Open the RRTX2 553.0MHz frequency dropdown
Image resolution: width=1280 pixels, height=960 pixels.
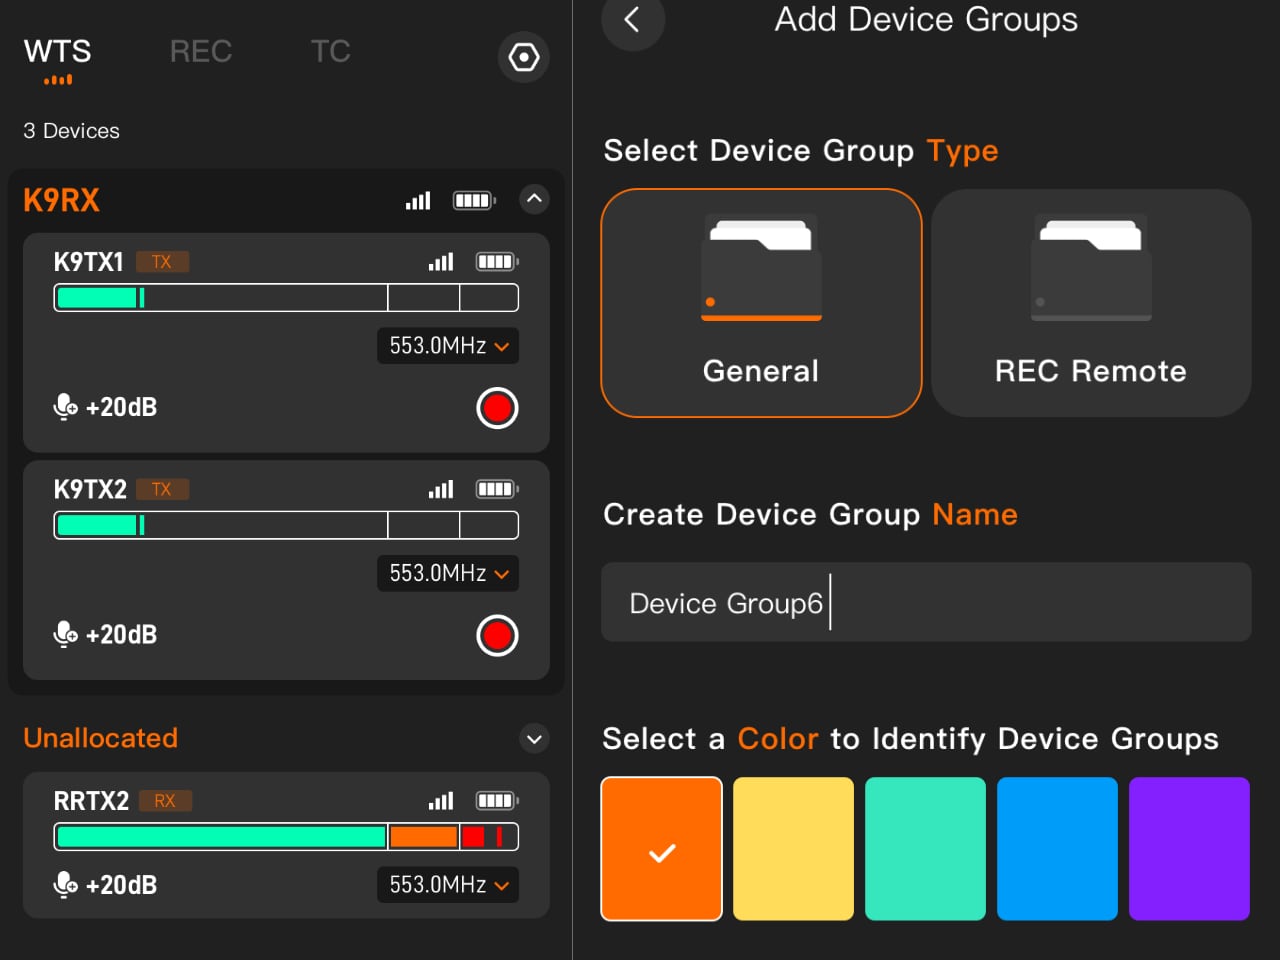coord(448,885)
